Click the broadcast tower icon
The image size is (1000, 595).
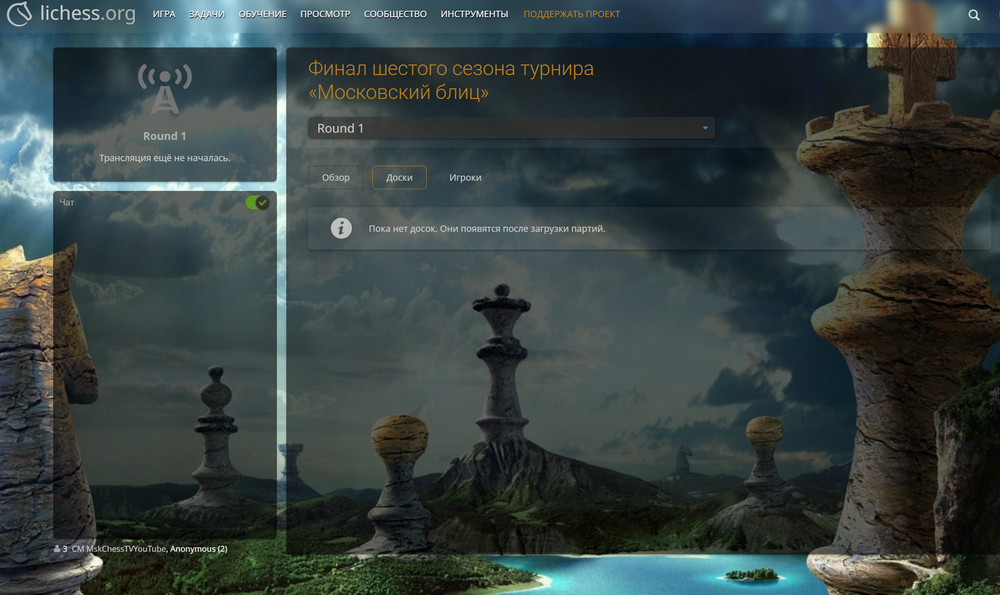tap(165, 88)
